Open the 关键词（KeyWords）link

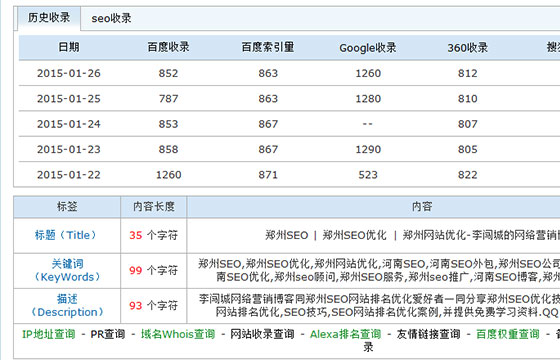tap(67, 270)
